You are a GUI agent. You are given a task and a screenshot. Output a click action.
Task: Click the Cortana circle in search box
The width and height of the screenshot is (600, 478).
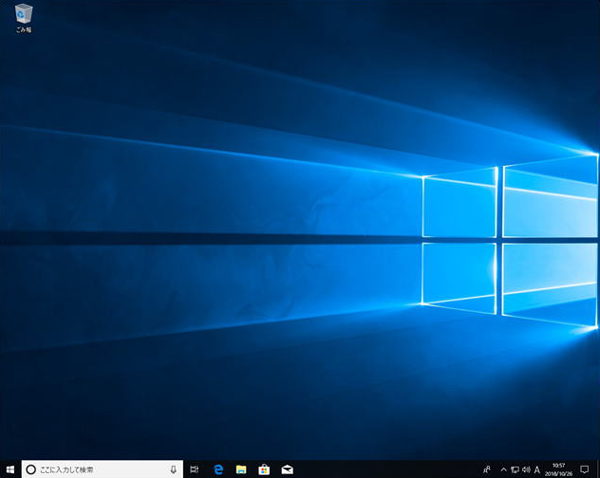31,469
